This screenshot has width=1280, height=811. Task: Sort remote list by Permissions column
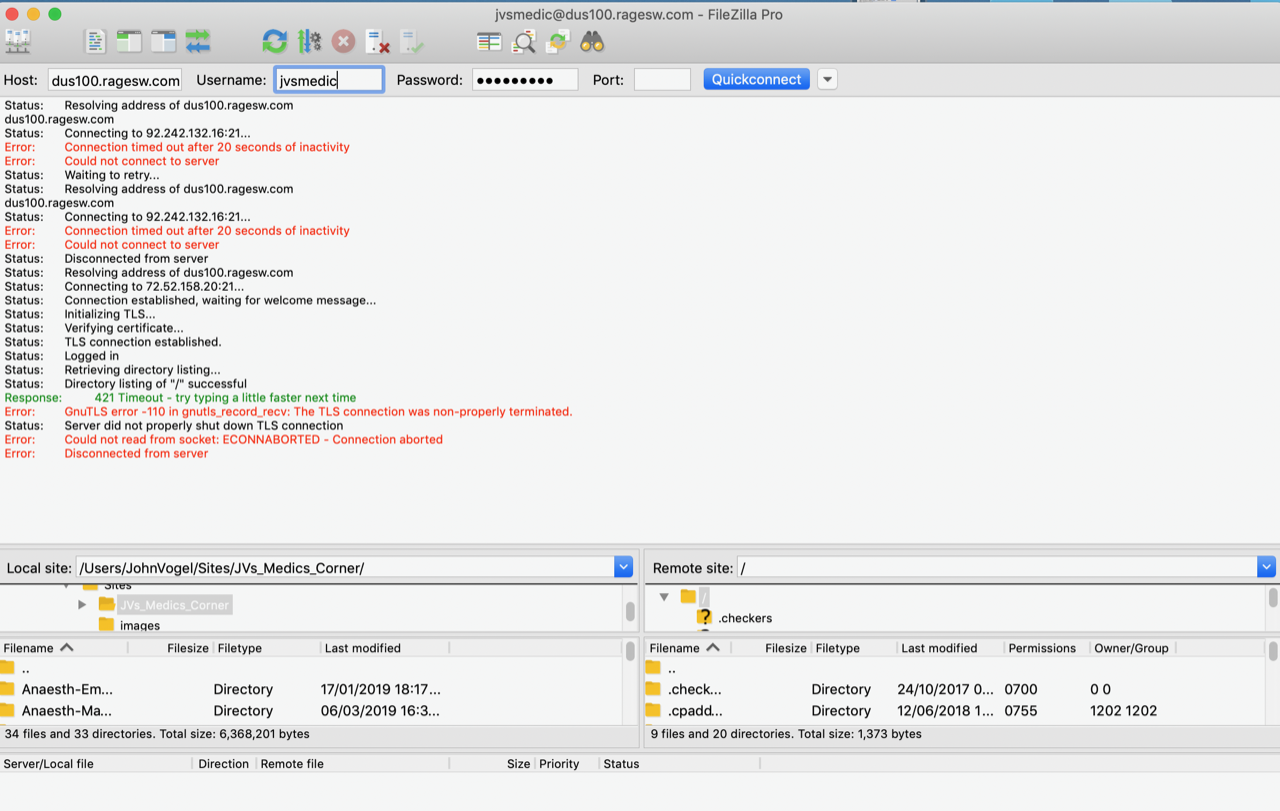click(1045, 648)
